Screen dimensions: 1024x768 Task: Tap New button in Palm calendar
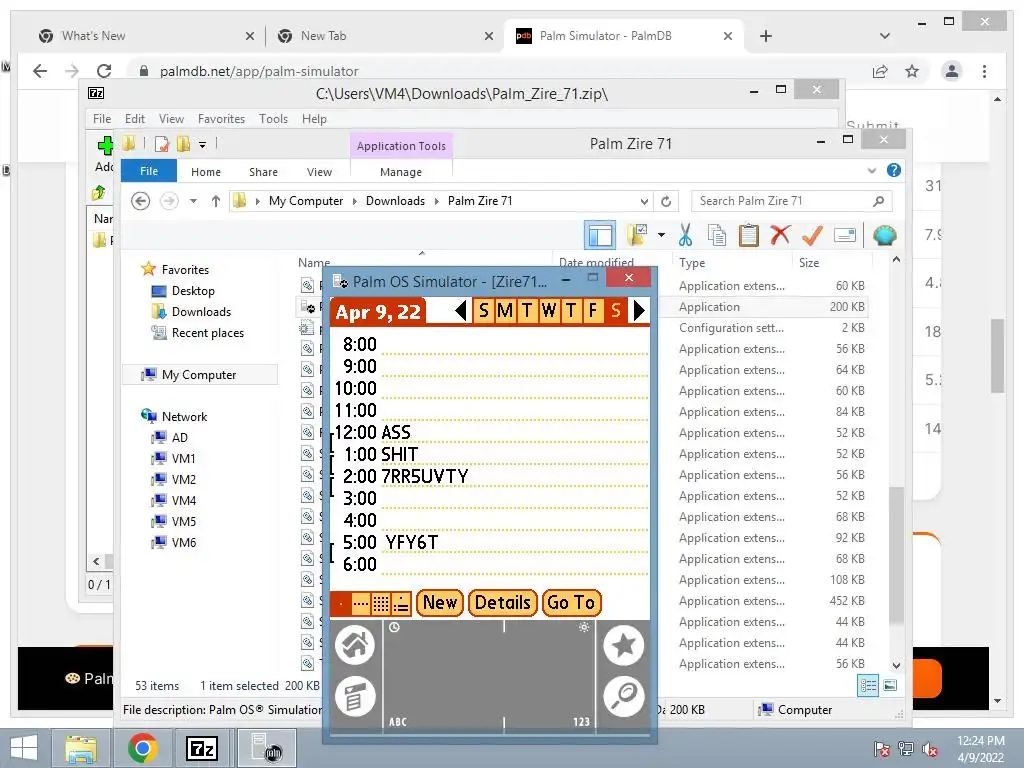440,603
